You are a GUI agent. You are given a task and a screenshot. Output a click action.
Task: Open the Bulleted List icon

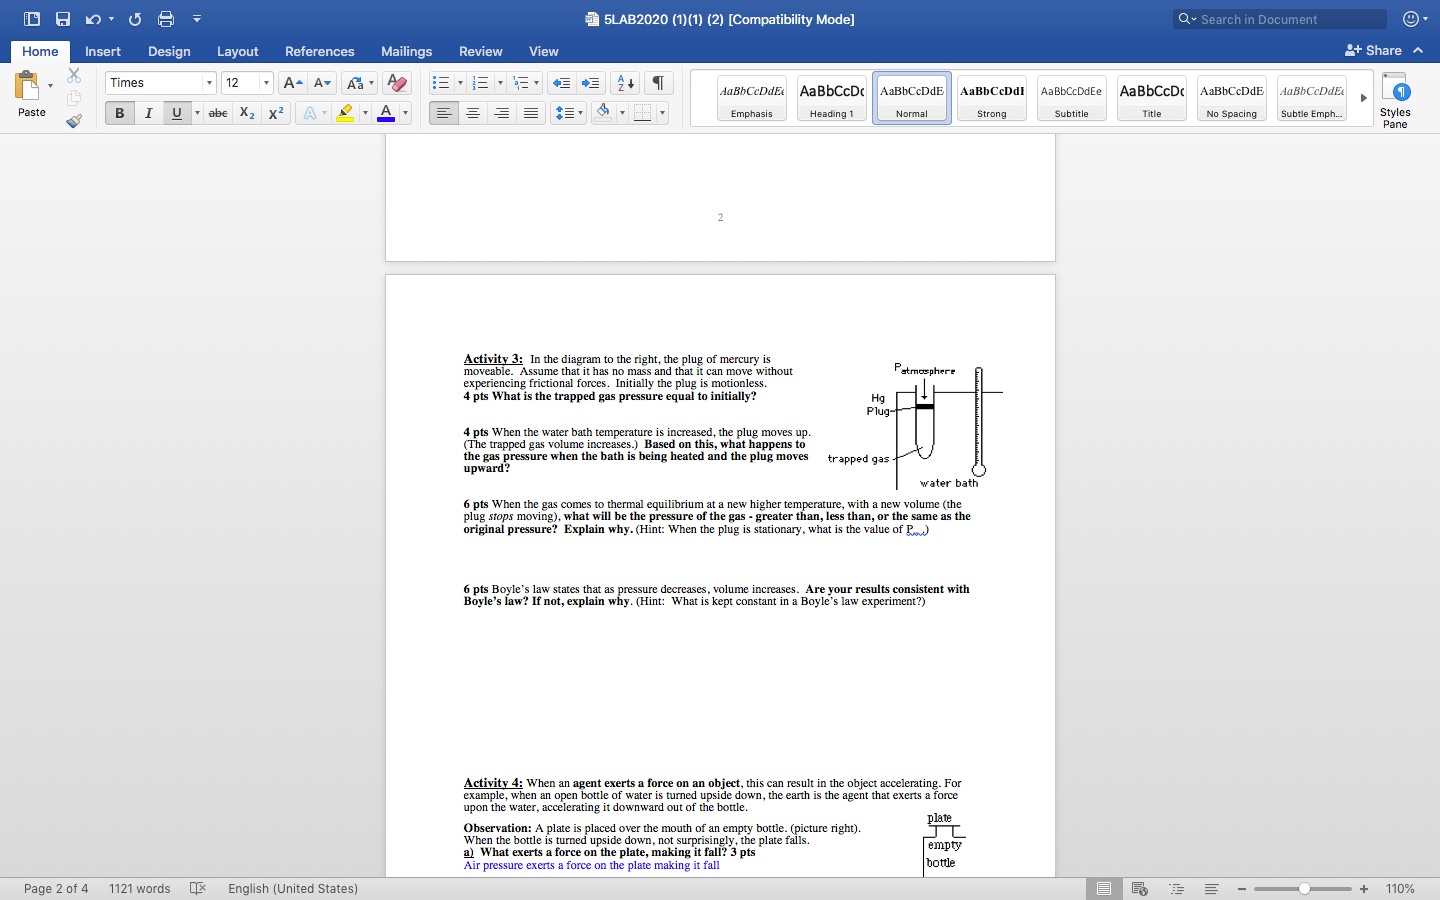click(x=438, y=82)
